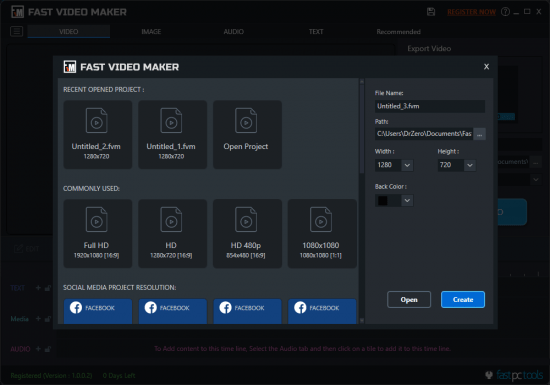Click the hamburger menu icon in main window
Viewport: 550px width, 385px height.
tap(16, 32)
